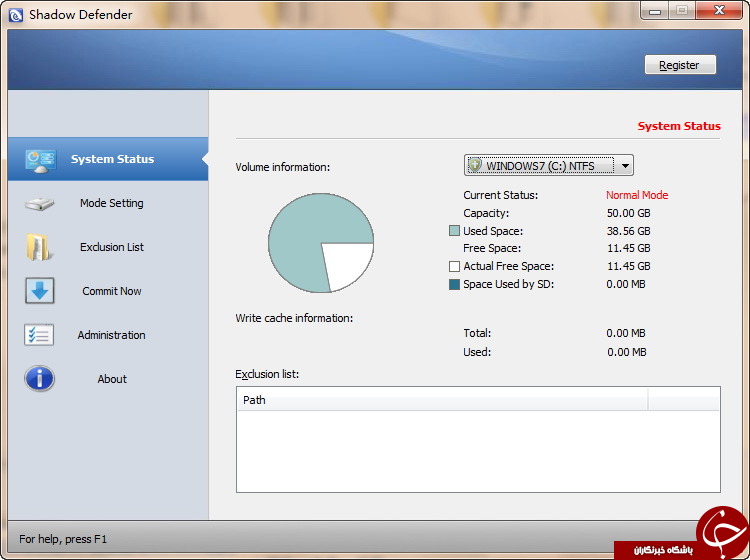Click the Current Status label
This screenshot has width=750, height=560.
[x=500, y=195]
